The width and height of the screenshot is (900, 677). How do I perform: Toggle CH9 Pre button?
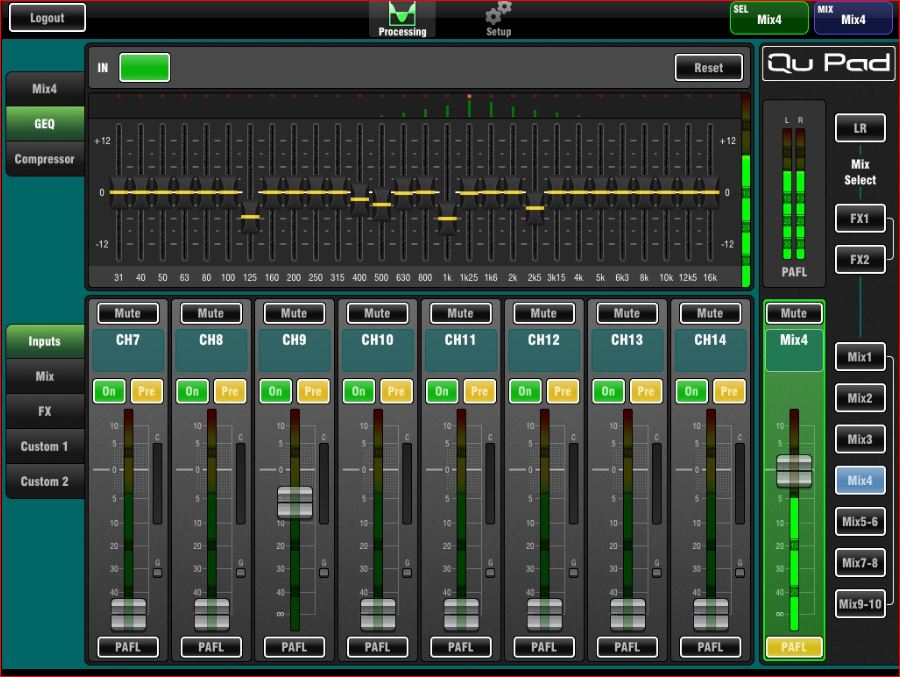pyautogui.click(x=313, y=391)
